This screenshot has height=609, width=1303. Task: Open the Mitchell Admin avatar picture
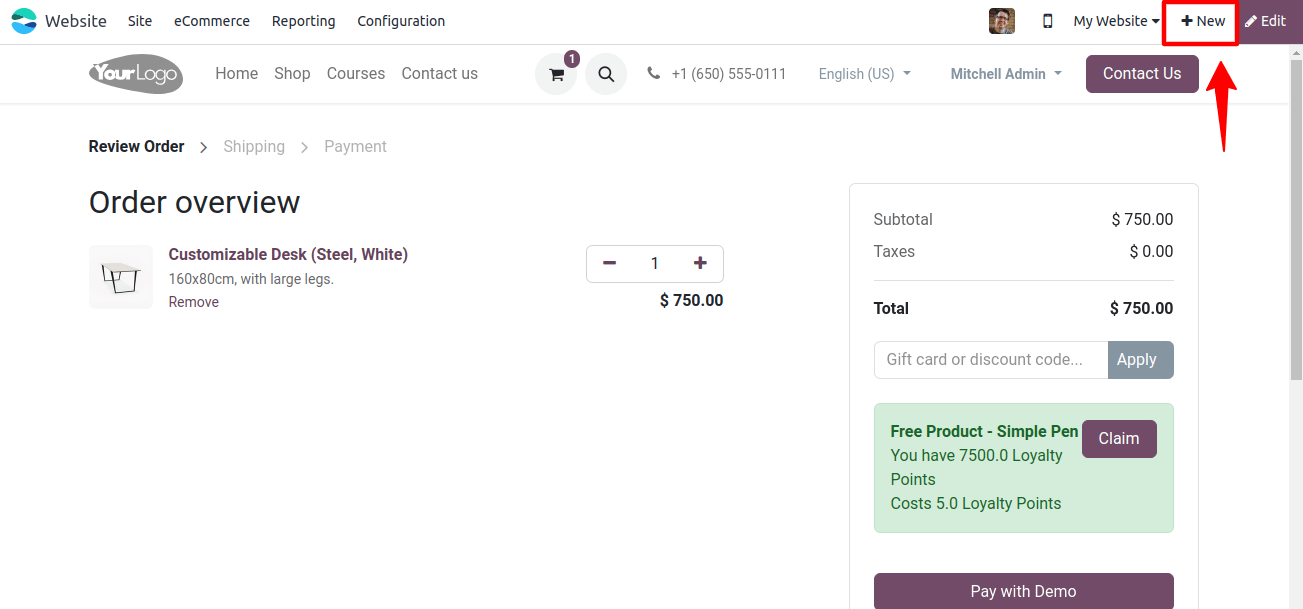coord(1001,21)
